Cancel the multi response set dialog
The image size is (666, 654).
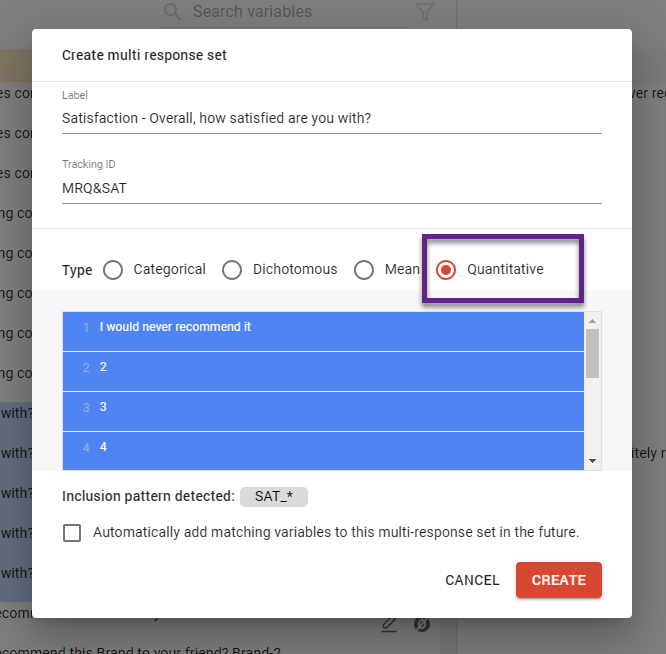[472, 581]
